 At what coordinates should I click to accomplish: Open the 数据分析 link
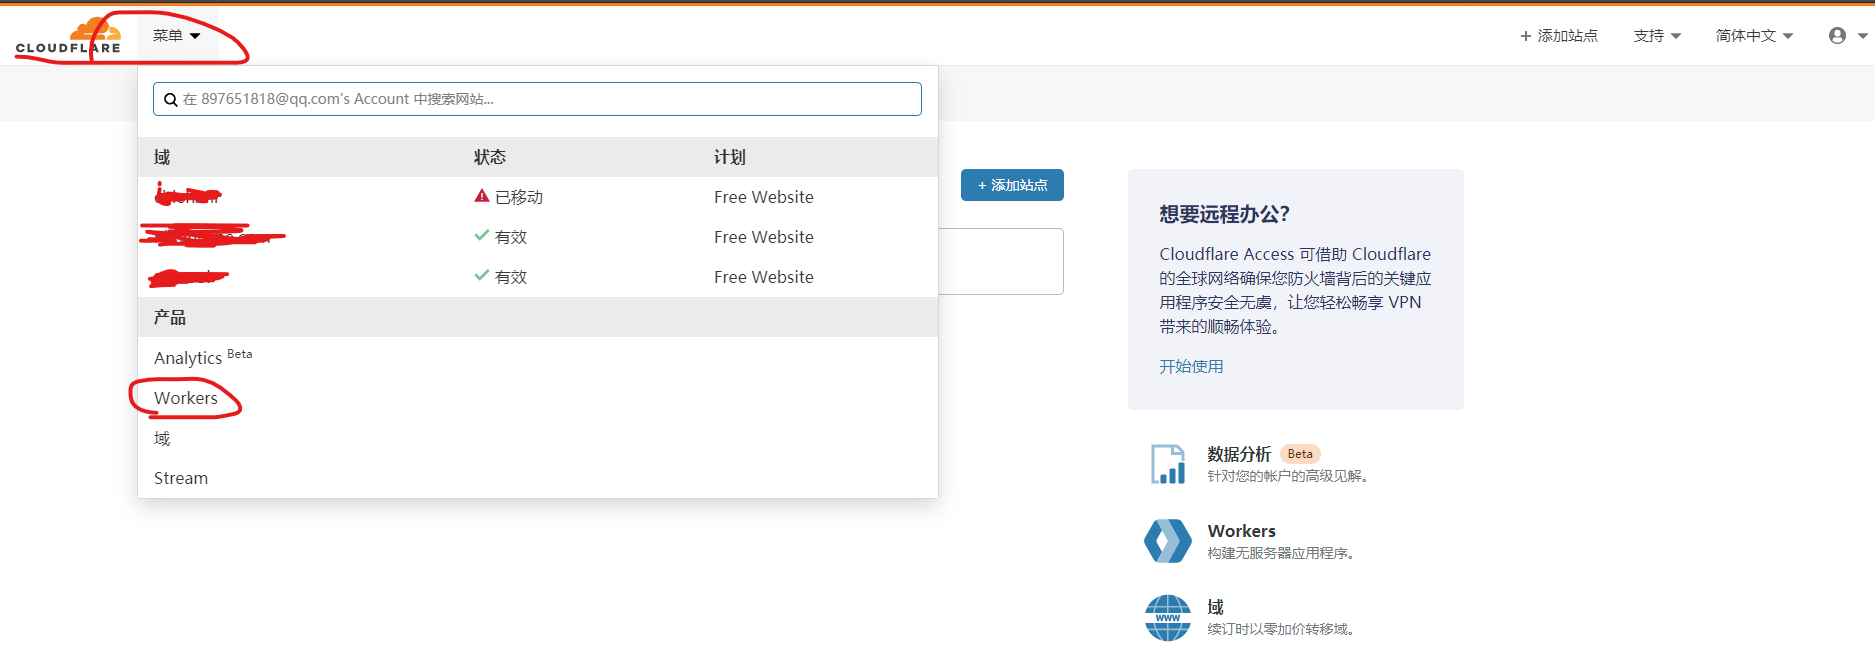pos(1239,454)
